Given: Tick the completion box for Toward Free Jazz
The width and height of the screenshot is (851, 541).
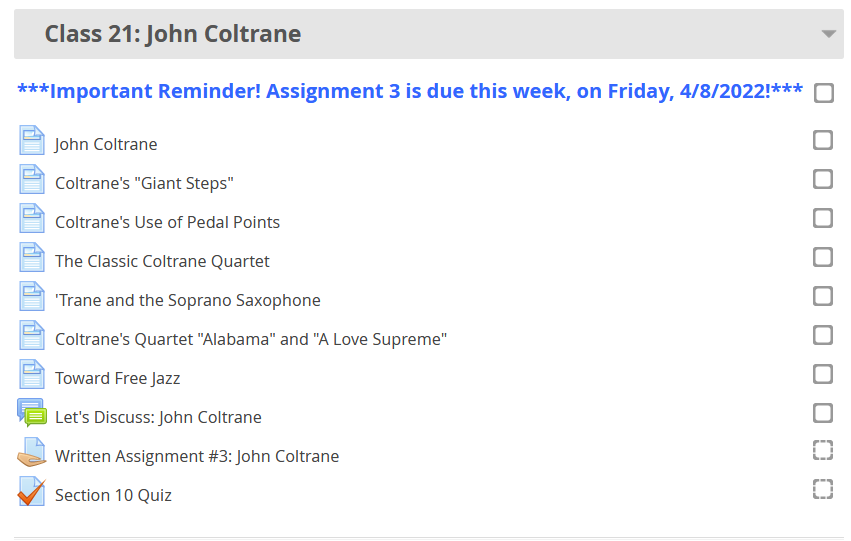Looking at the screenshot, I should point(823,374).
